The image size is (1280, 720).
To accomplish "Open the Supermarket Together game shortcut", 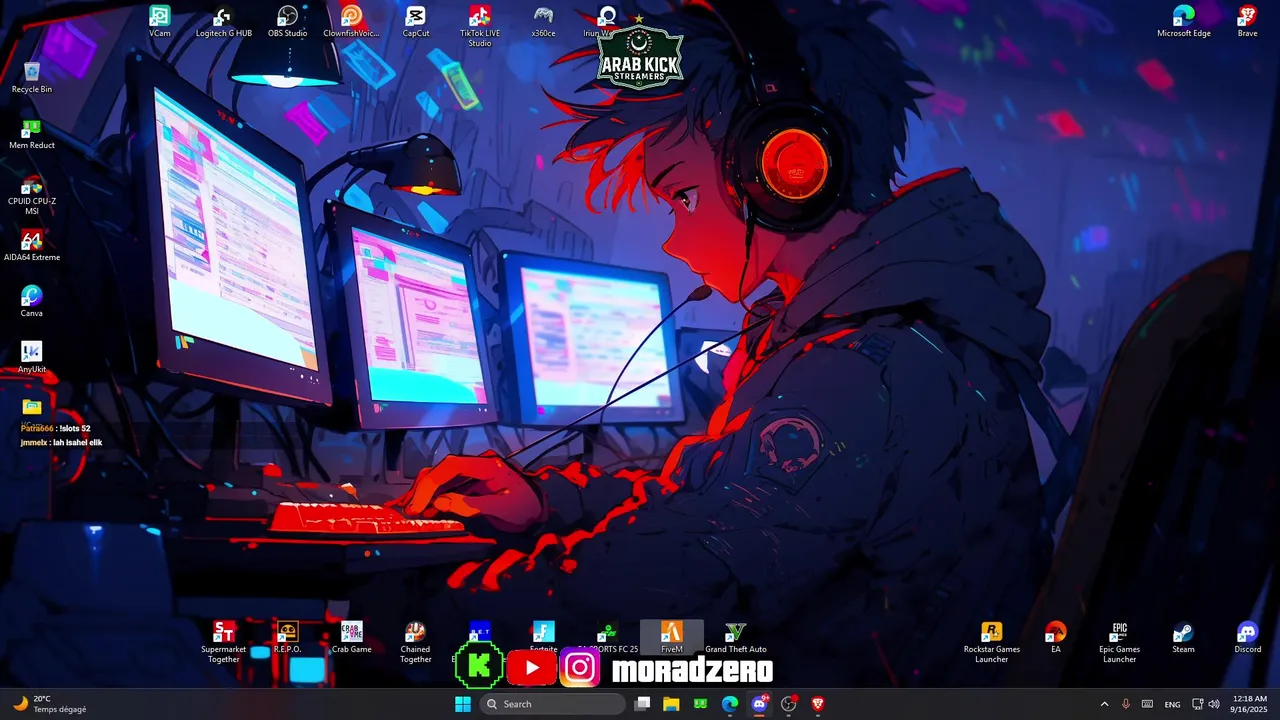I will (224, 642).
